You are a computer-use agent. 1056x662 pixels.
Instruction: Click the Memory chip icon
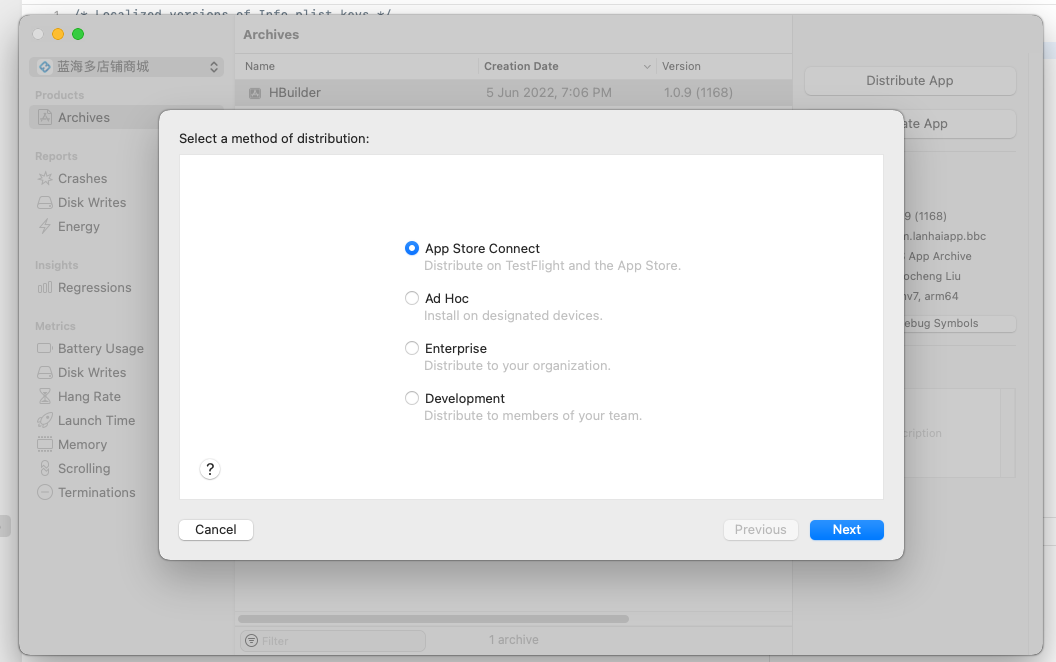pyautogui.click(x=45, y=445)
